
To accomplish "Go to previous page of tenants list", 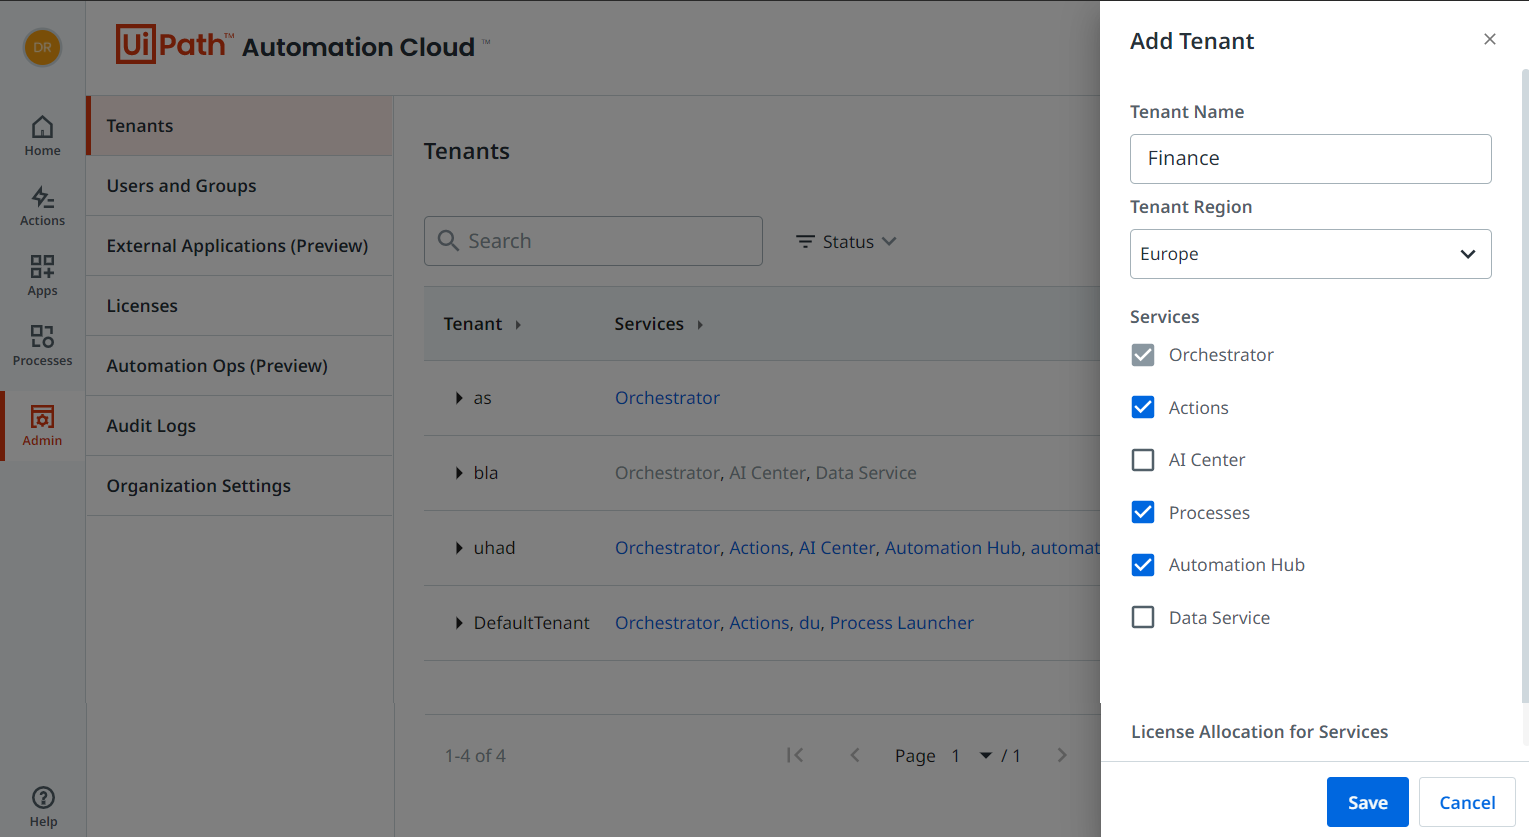I will (855, 755).
